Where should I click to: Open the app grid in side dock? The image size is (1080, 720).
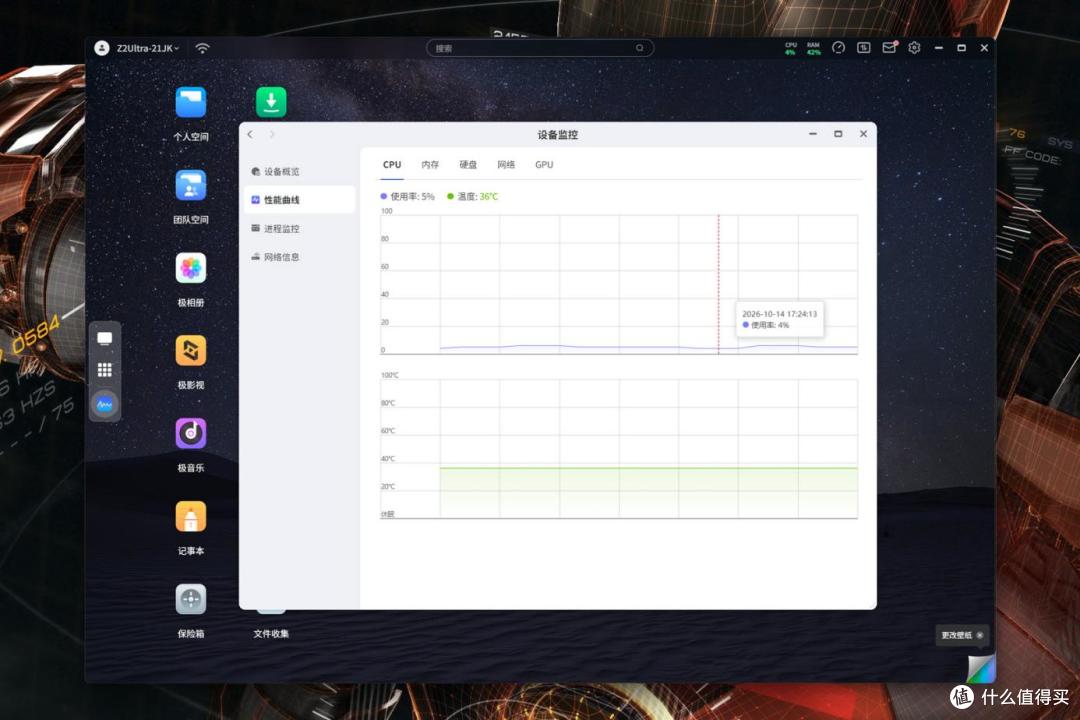coord(105,370)
